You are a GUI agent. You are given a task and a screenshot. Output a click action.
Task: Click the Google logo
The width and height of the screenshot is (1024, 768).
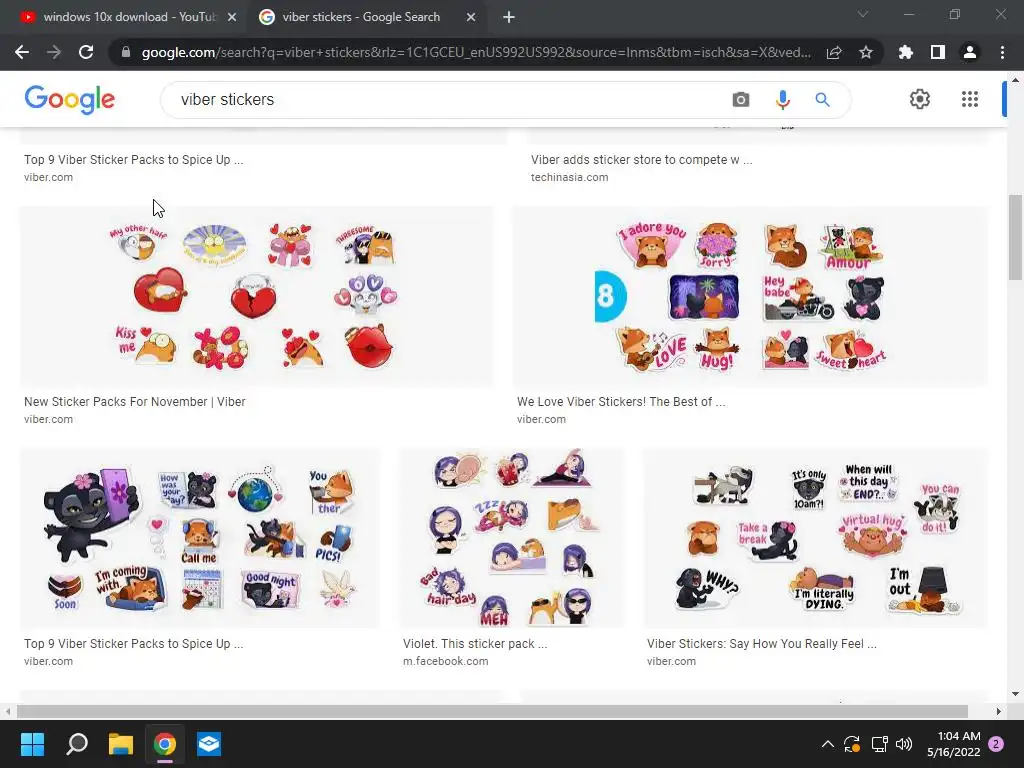point(70,99)
